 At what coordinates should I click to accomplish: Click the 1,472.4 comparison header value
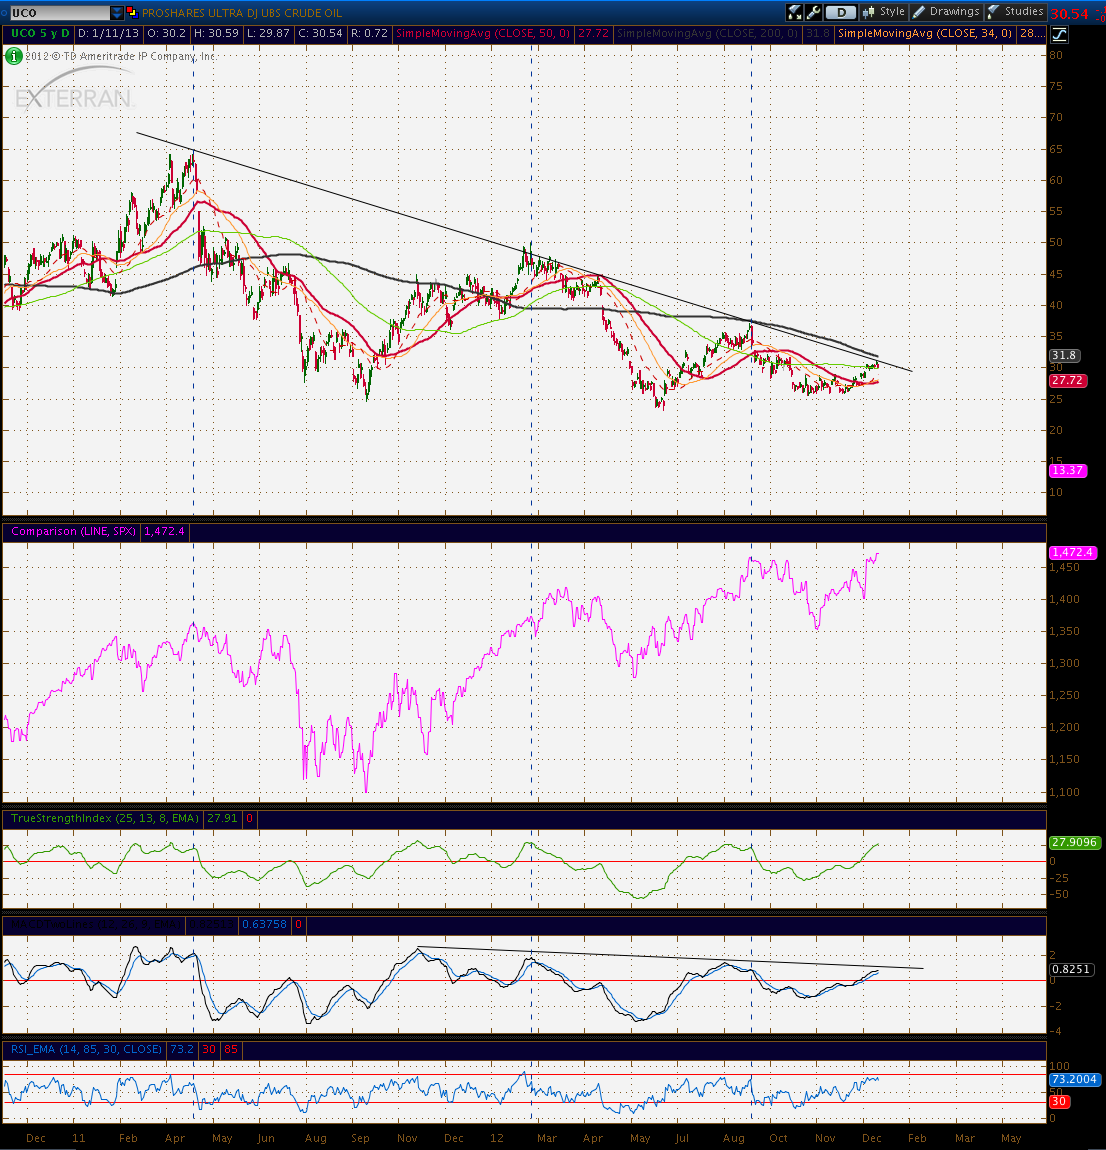[164, 531]
